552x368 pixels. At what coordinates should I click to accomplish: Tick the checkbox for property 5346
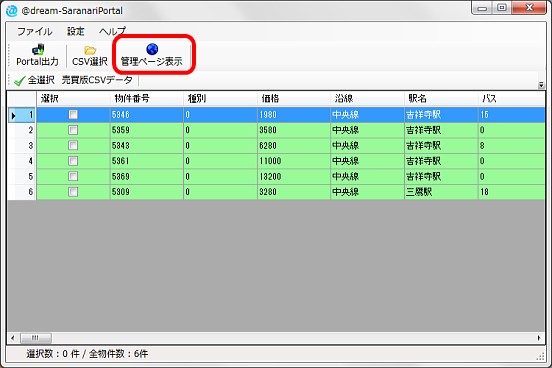pos(73,114)
